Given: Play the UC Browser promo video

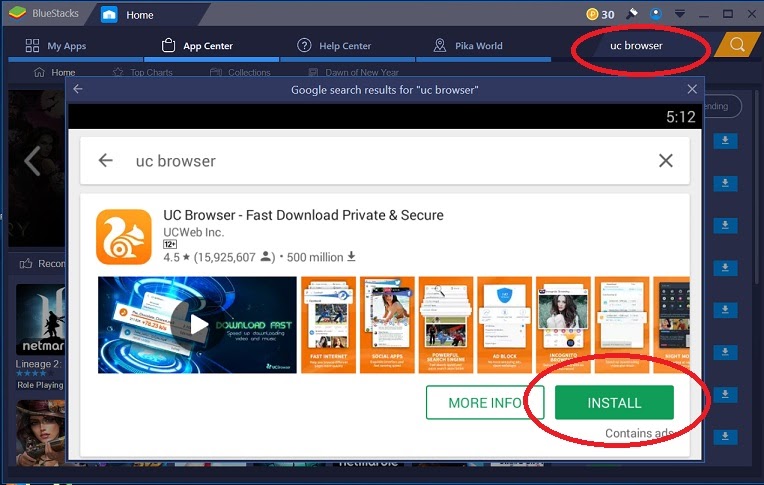Looking at the screenshot, I should click(x=197, y=325).
